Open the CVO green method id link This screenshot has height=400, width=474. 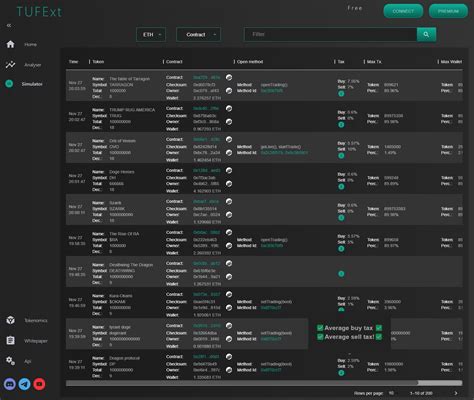(284, 153)
